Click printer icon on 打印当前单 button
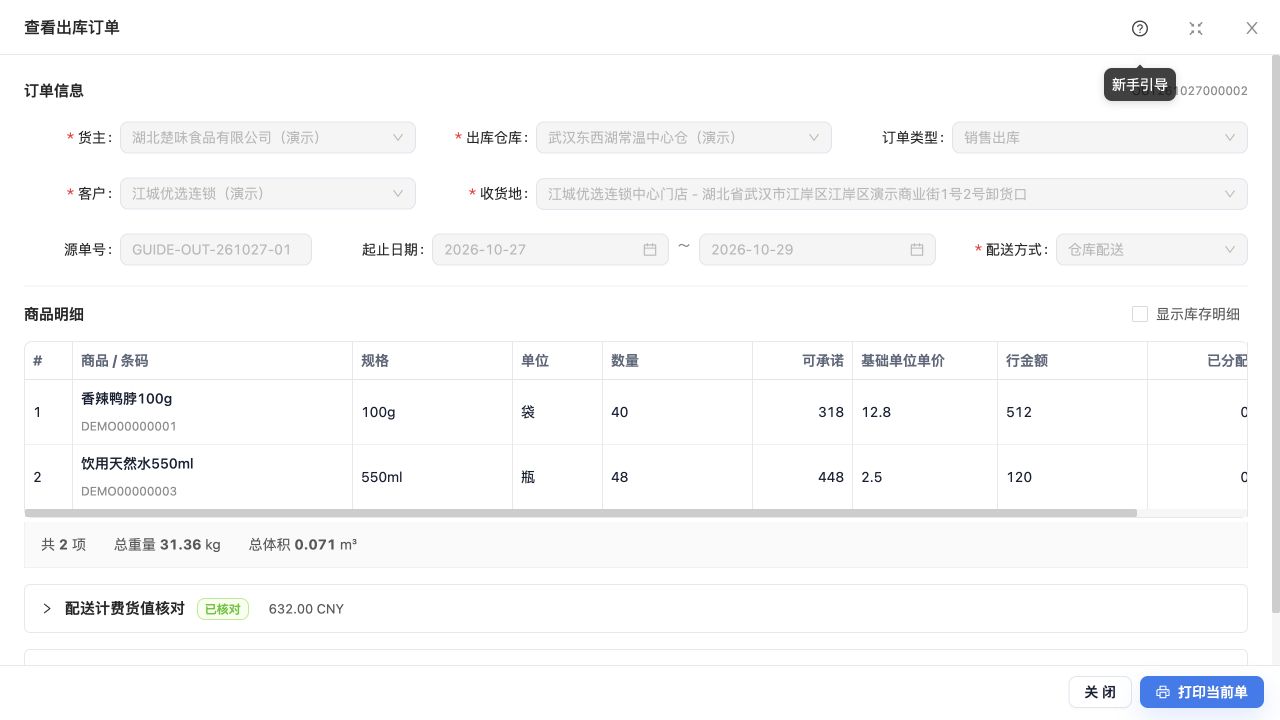 point(1163,692)
